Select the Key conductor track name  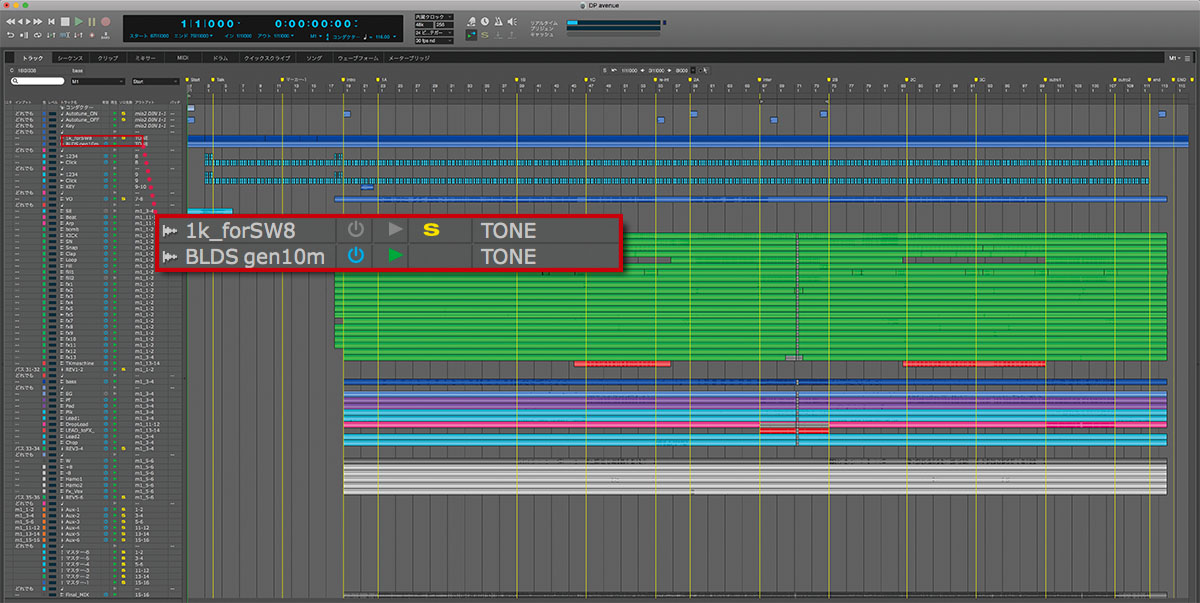[70, 125]
